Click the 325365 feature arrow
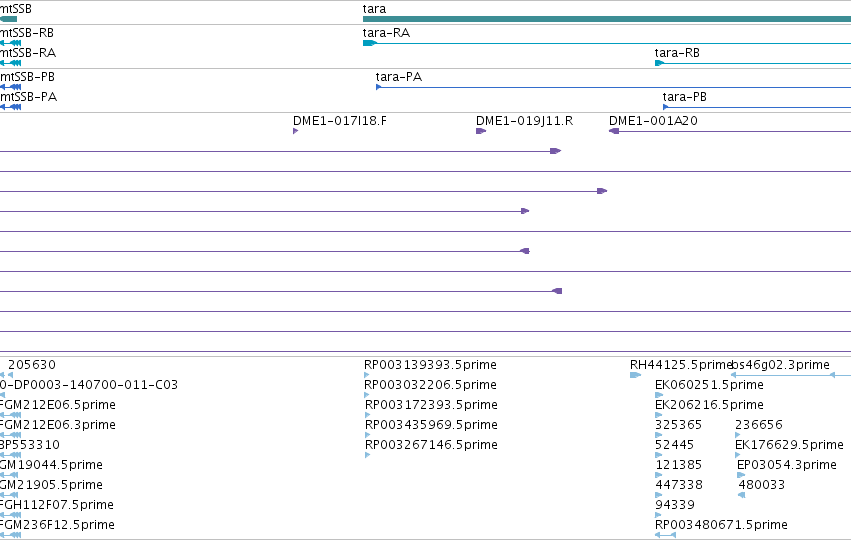This screenshot has height=540, width=851. click(659, 435)
